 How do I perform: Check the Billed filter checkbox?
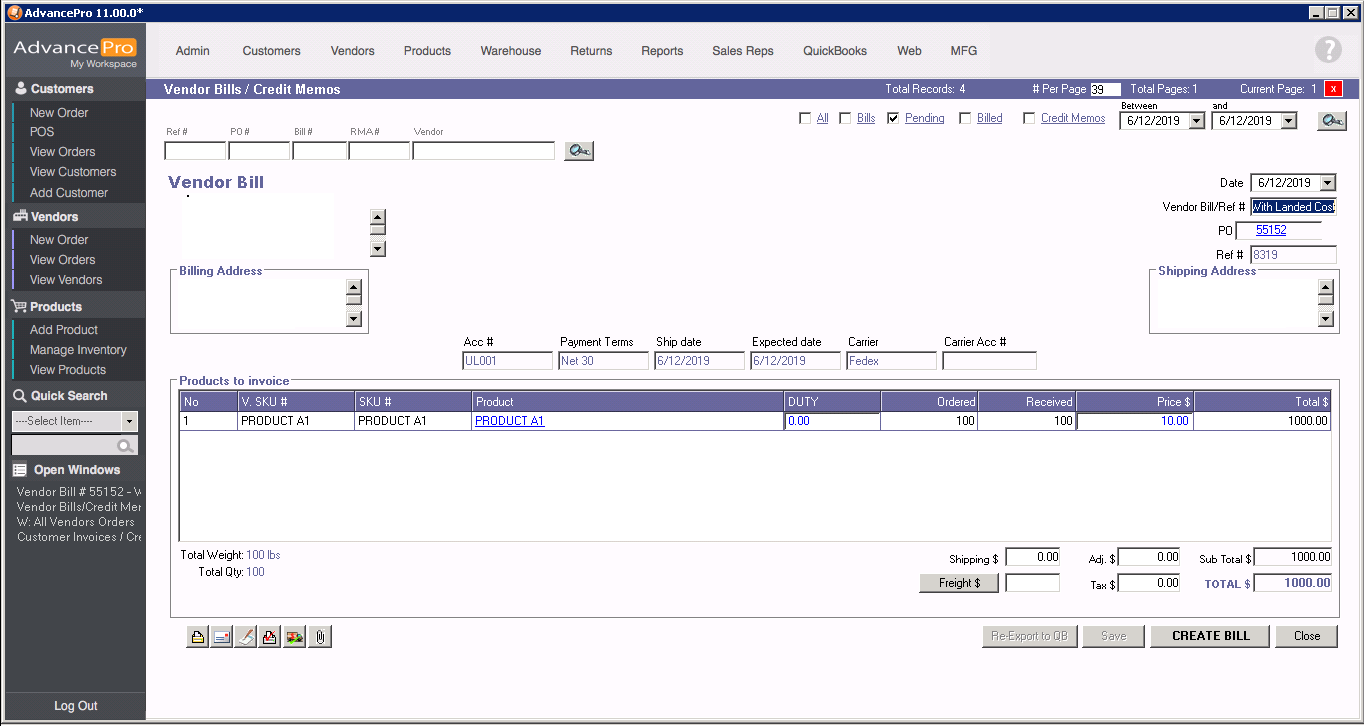pos(965,118)
